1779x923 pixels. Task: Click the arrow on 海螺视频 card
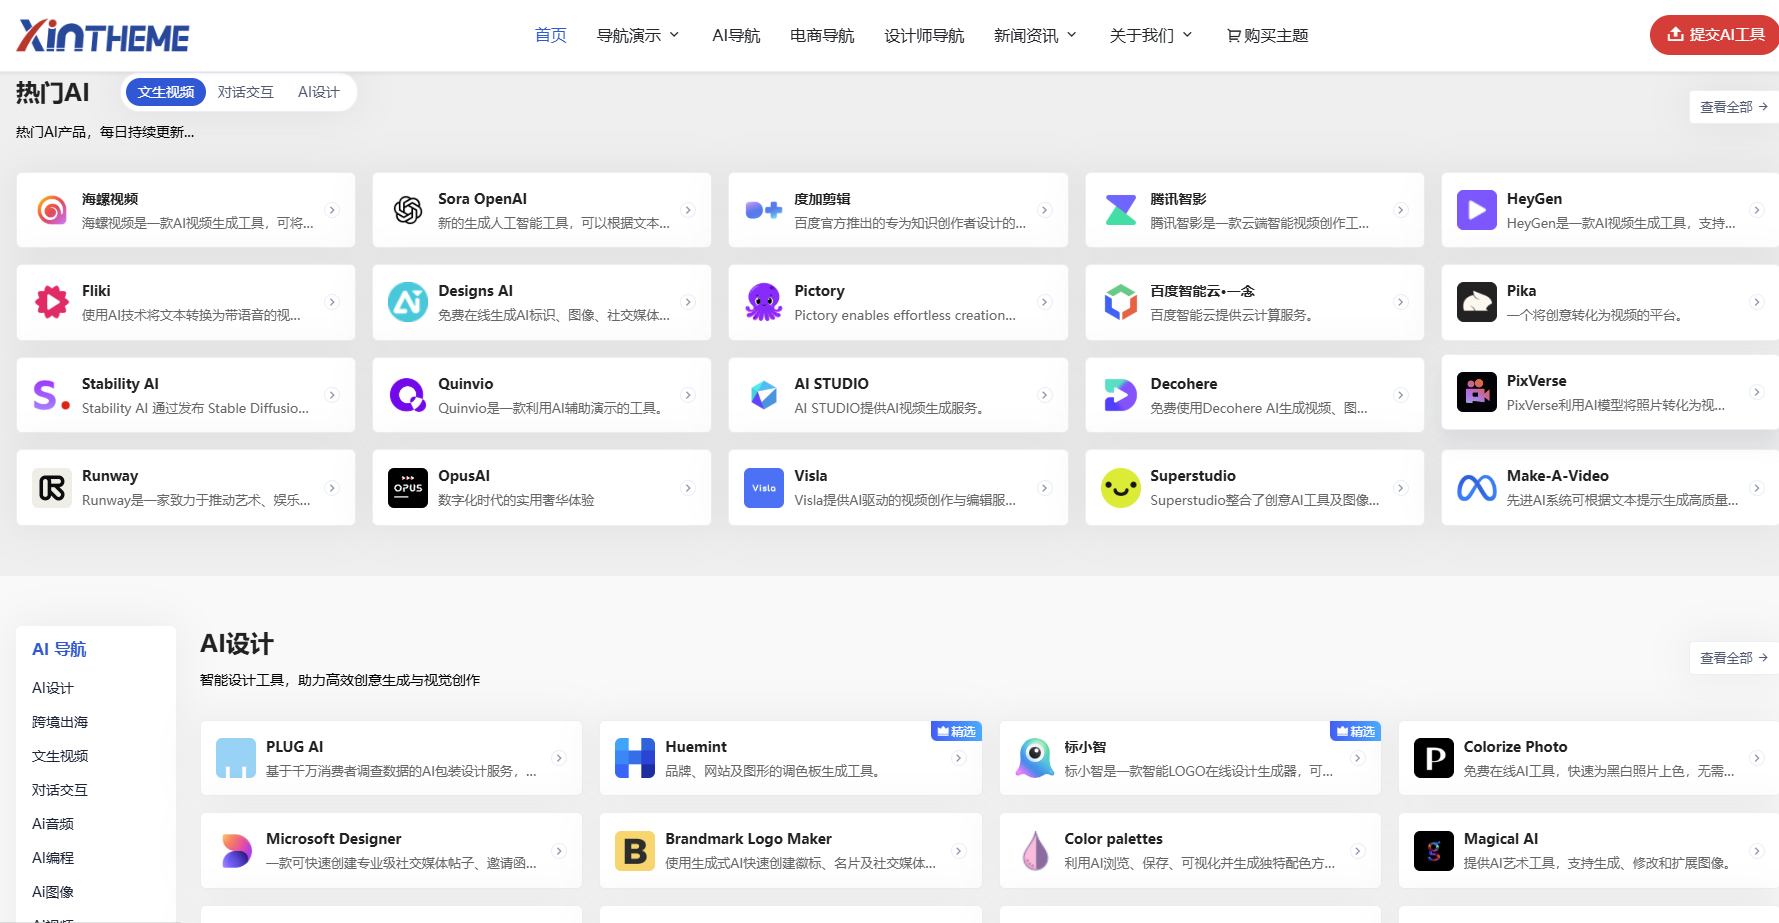point(333,210)
